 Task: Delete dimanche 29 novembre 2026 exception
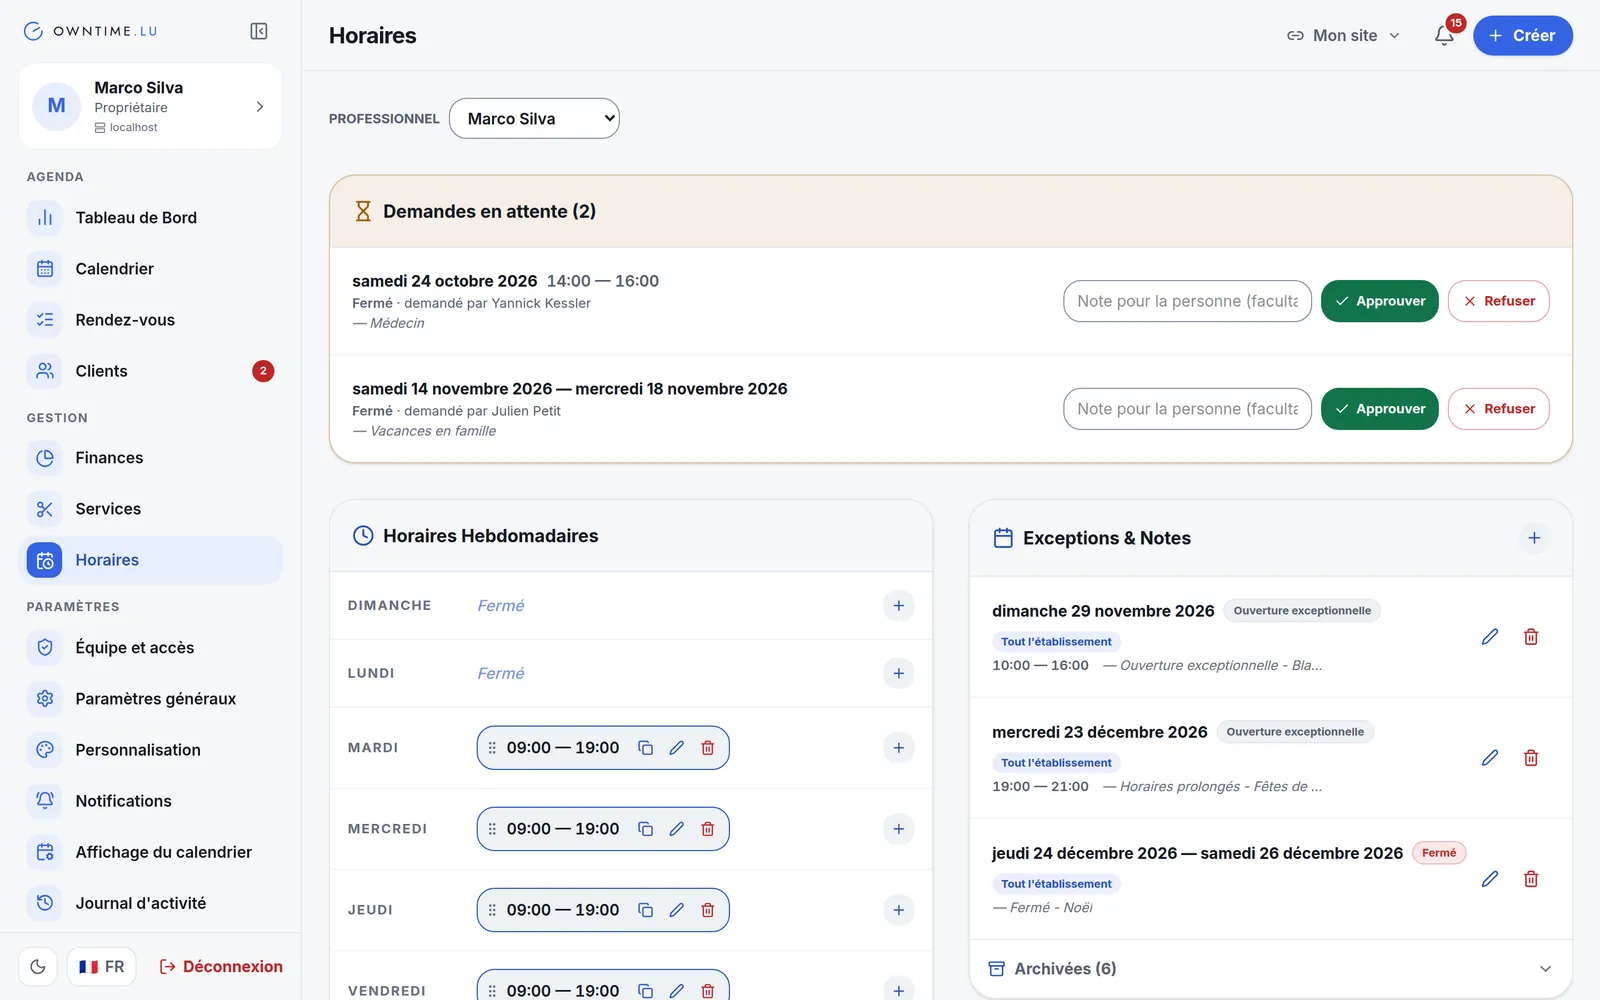1531,637
